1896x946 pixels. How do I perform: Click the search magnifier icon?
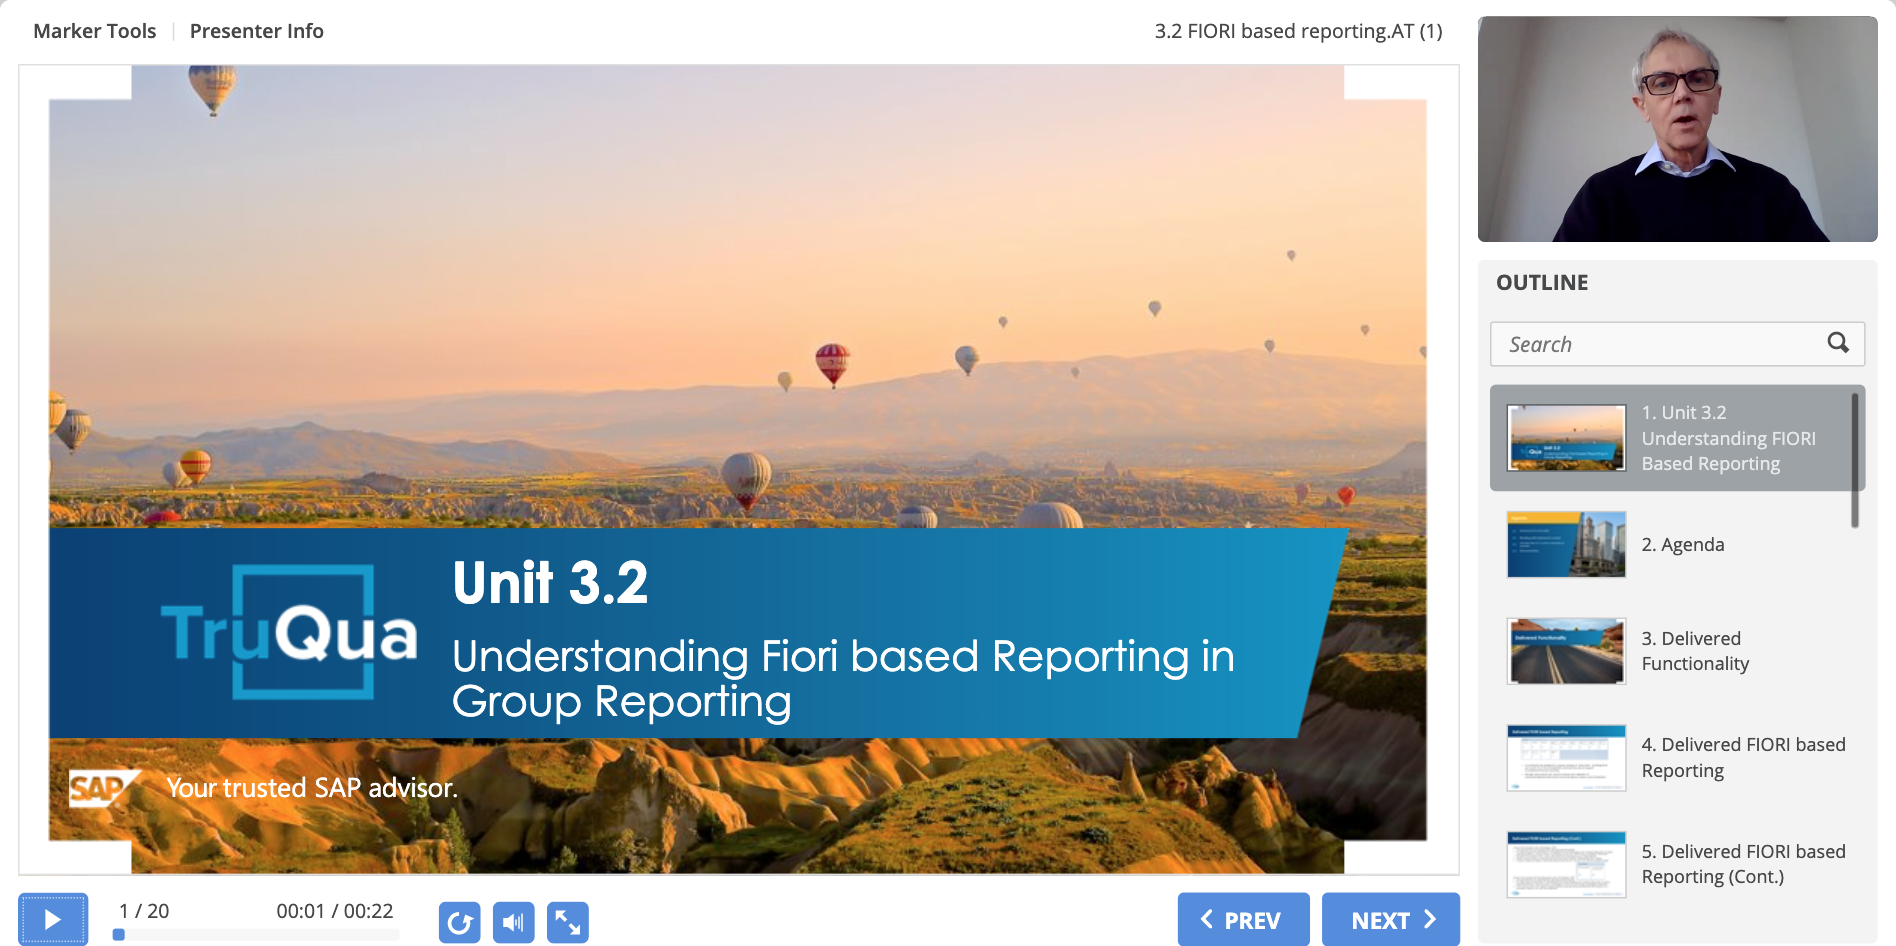click(x=1838, y=343)
